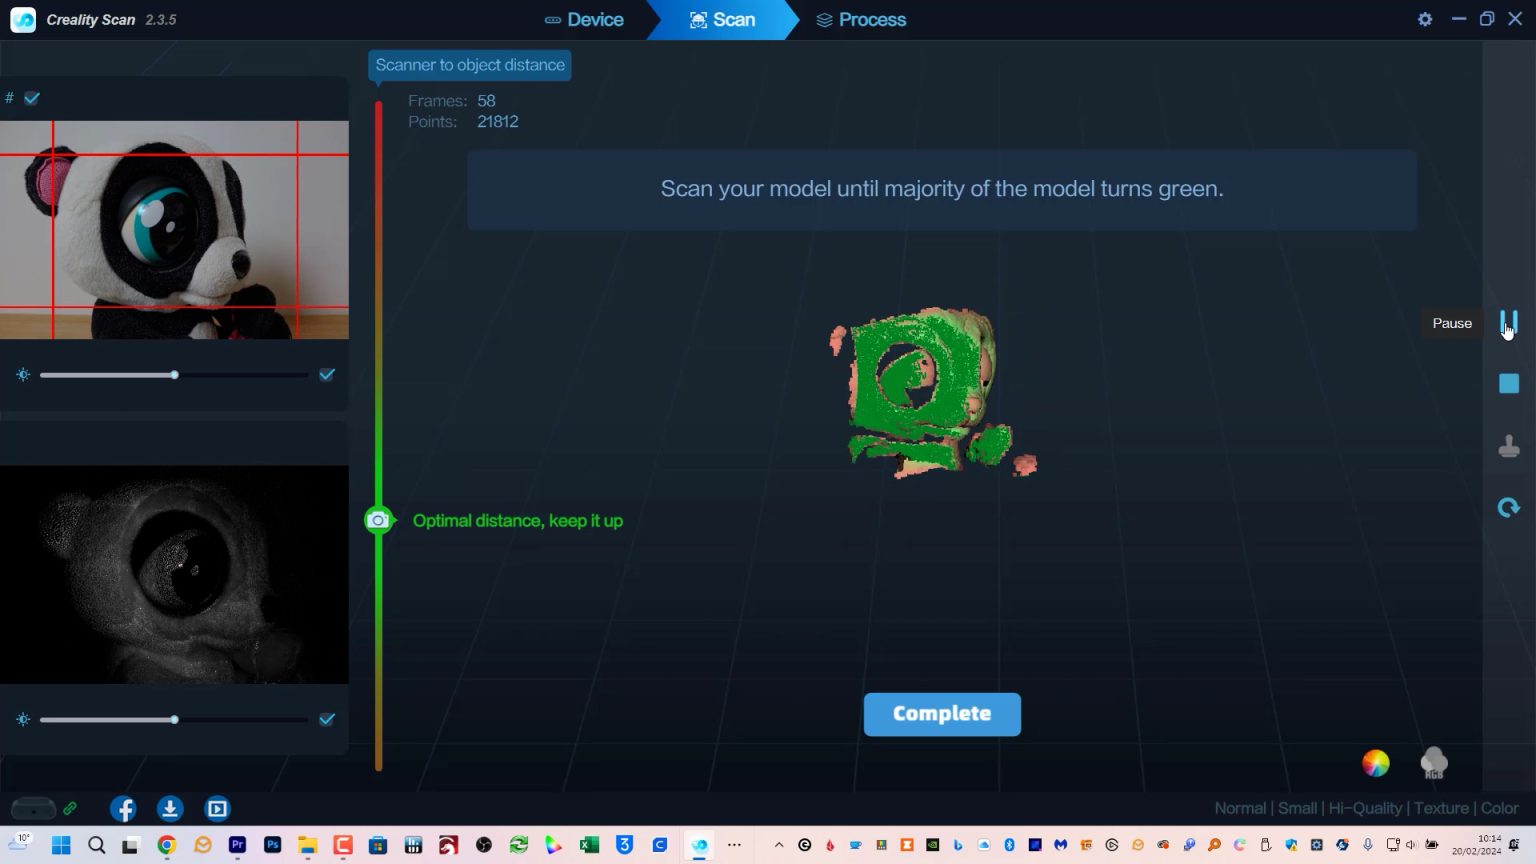Toggle infrared camera brightness checkbox
This screenshot has width=1536, height=864.
[327, 720]
